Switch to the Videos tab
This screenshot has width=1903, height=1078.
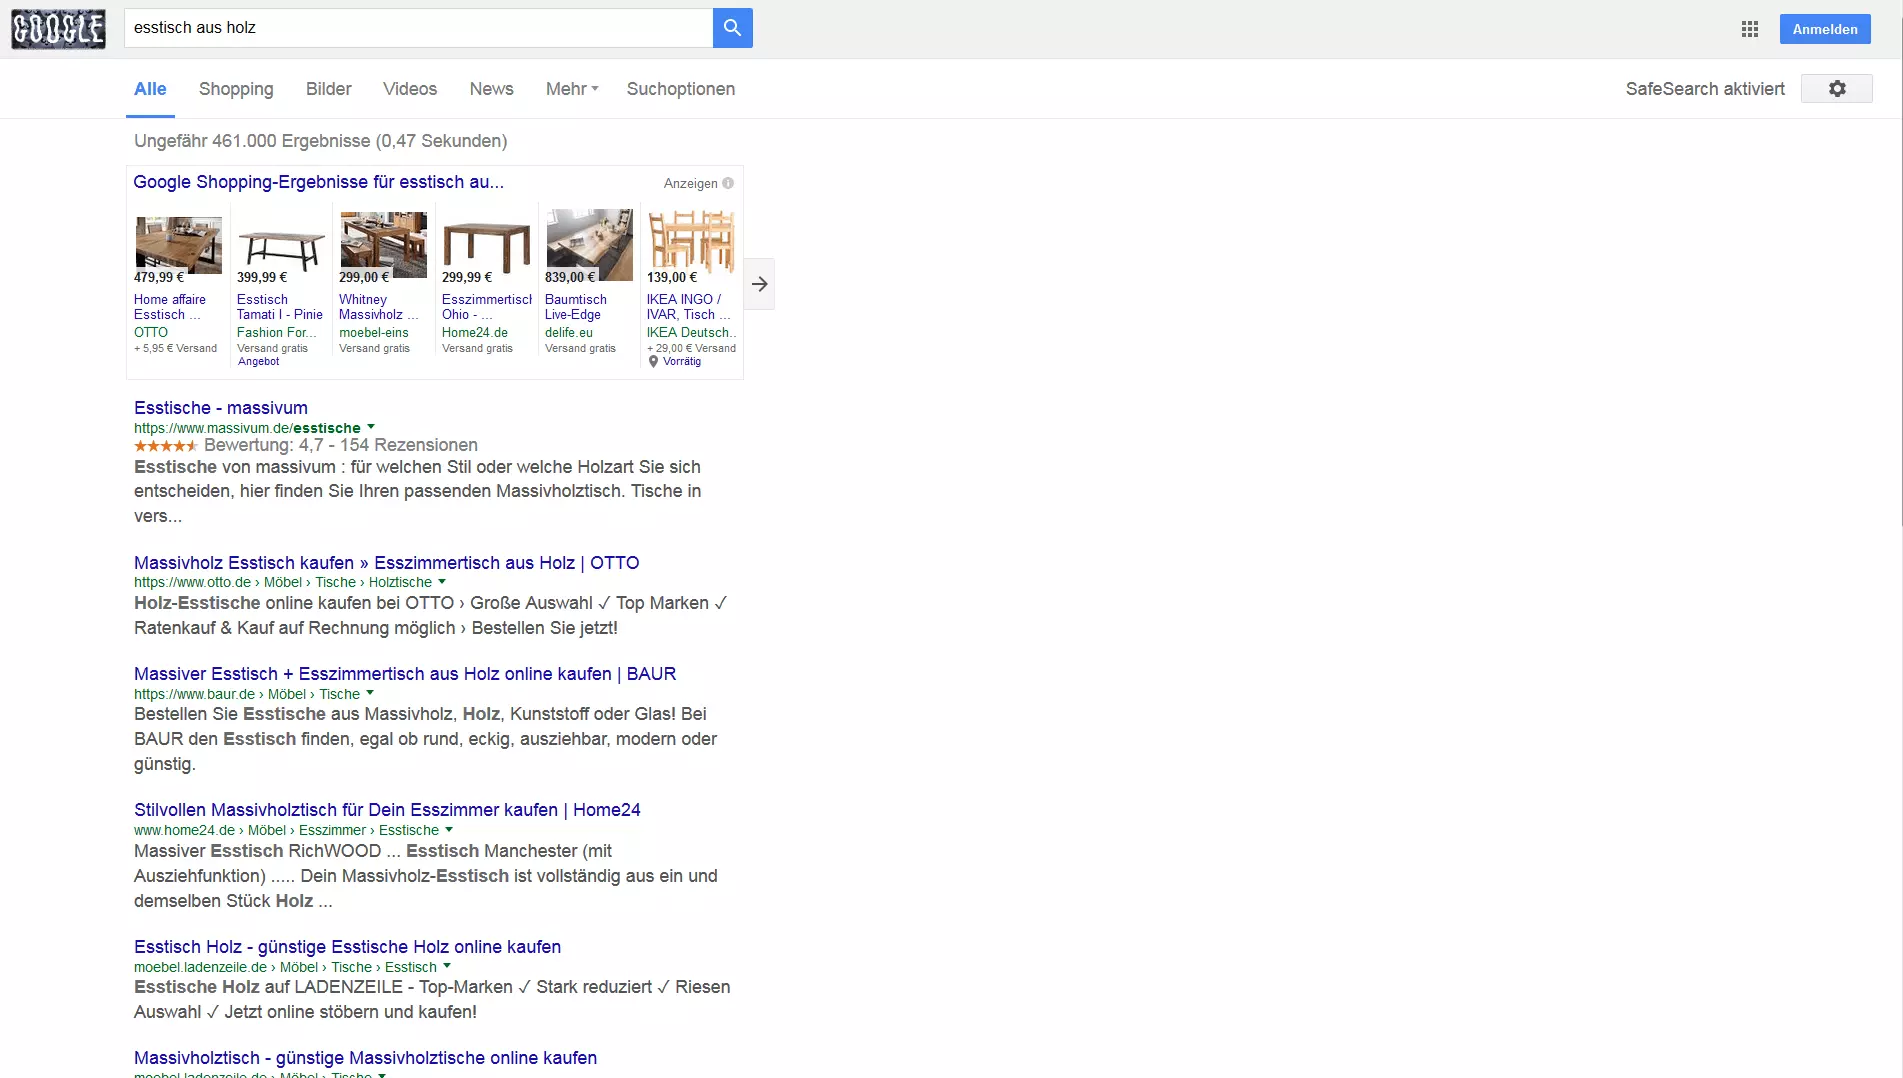tap(410, 89)
